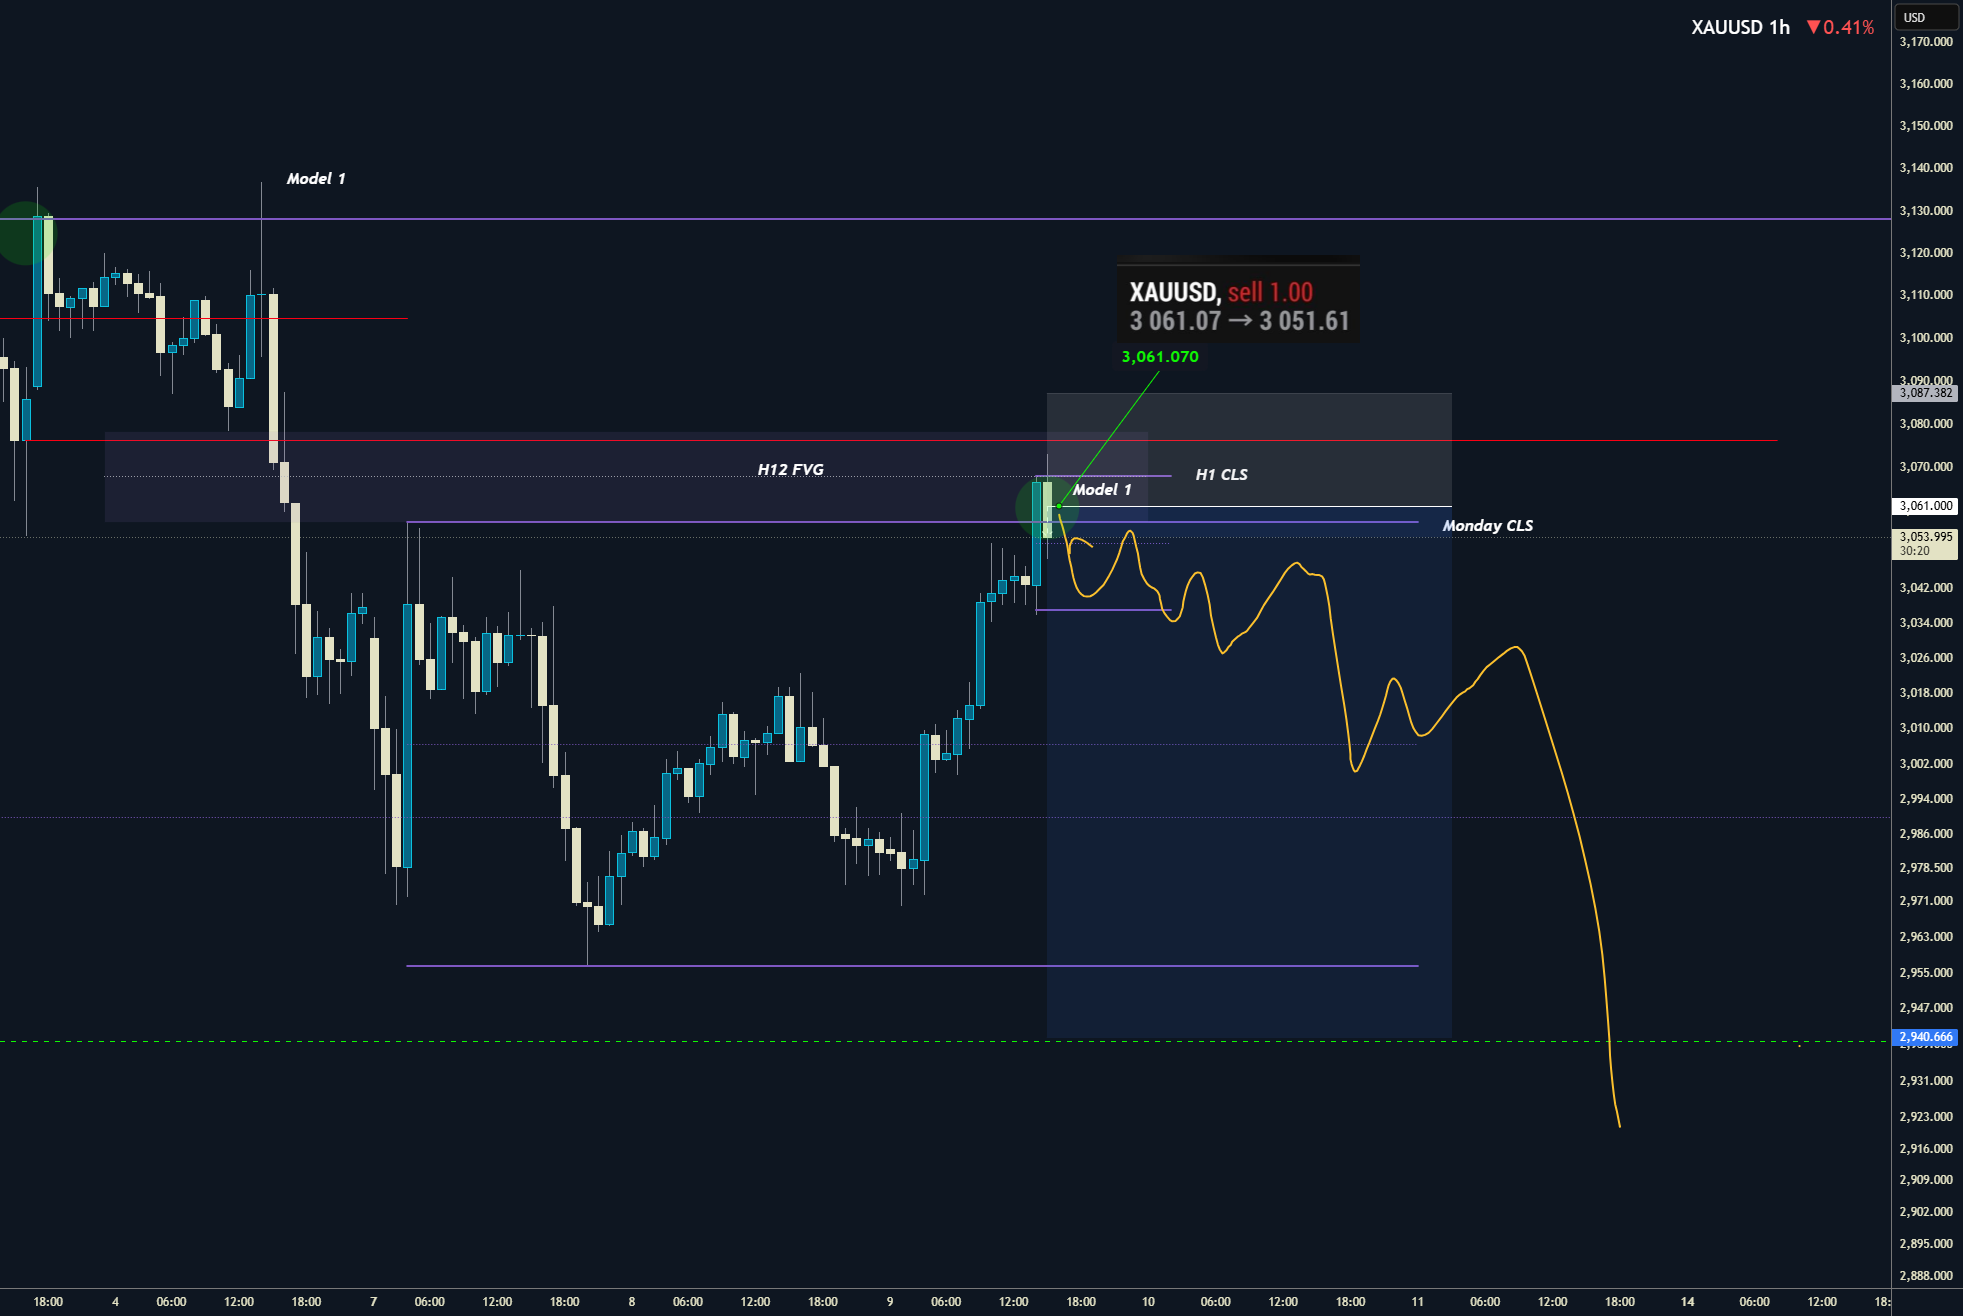
Task: Select the Monday CLS text label
Action: 1487,526
